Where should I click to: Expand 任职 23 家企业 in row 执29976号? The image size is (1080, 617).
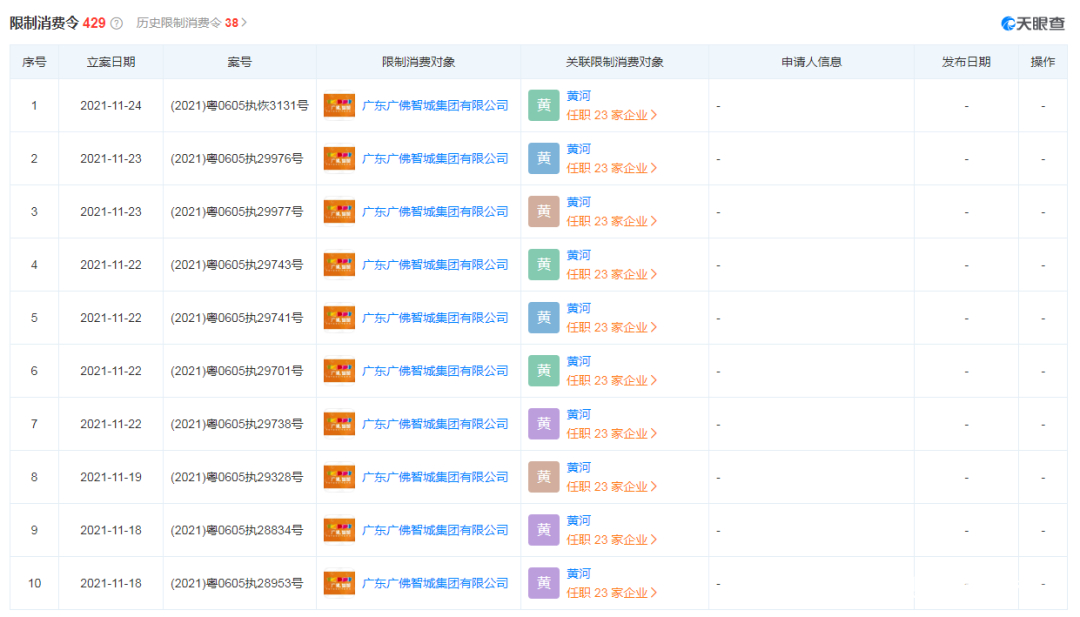pos(612,168)
